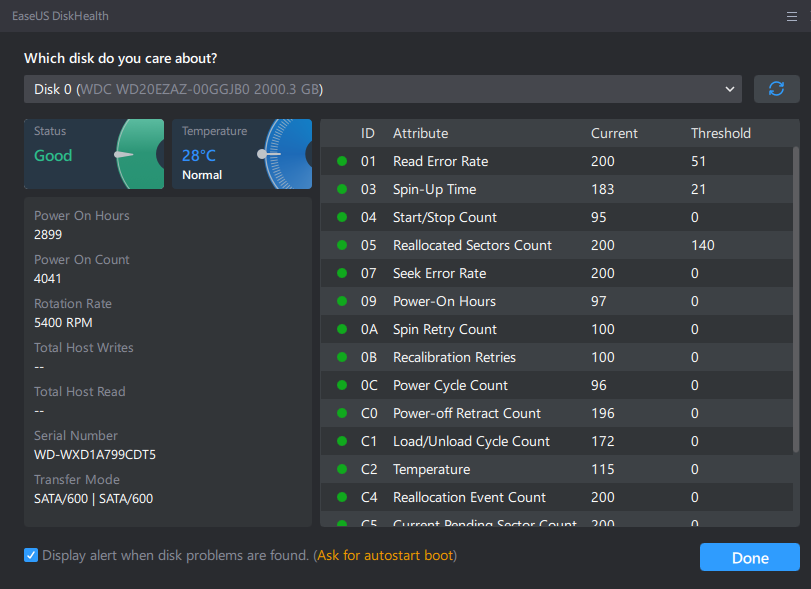The height and width of the screenshot is (589, 811).
Task: Click the Attribute column header
Action: (x=420, y=133)
